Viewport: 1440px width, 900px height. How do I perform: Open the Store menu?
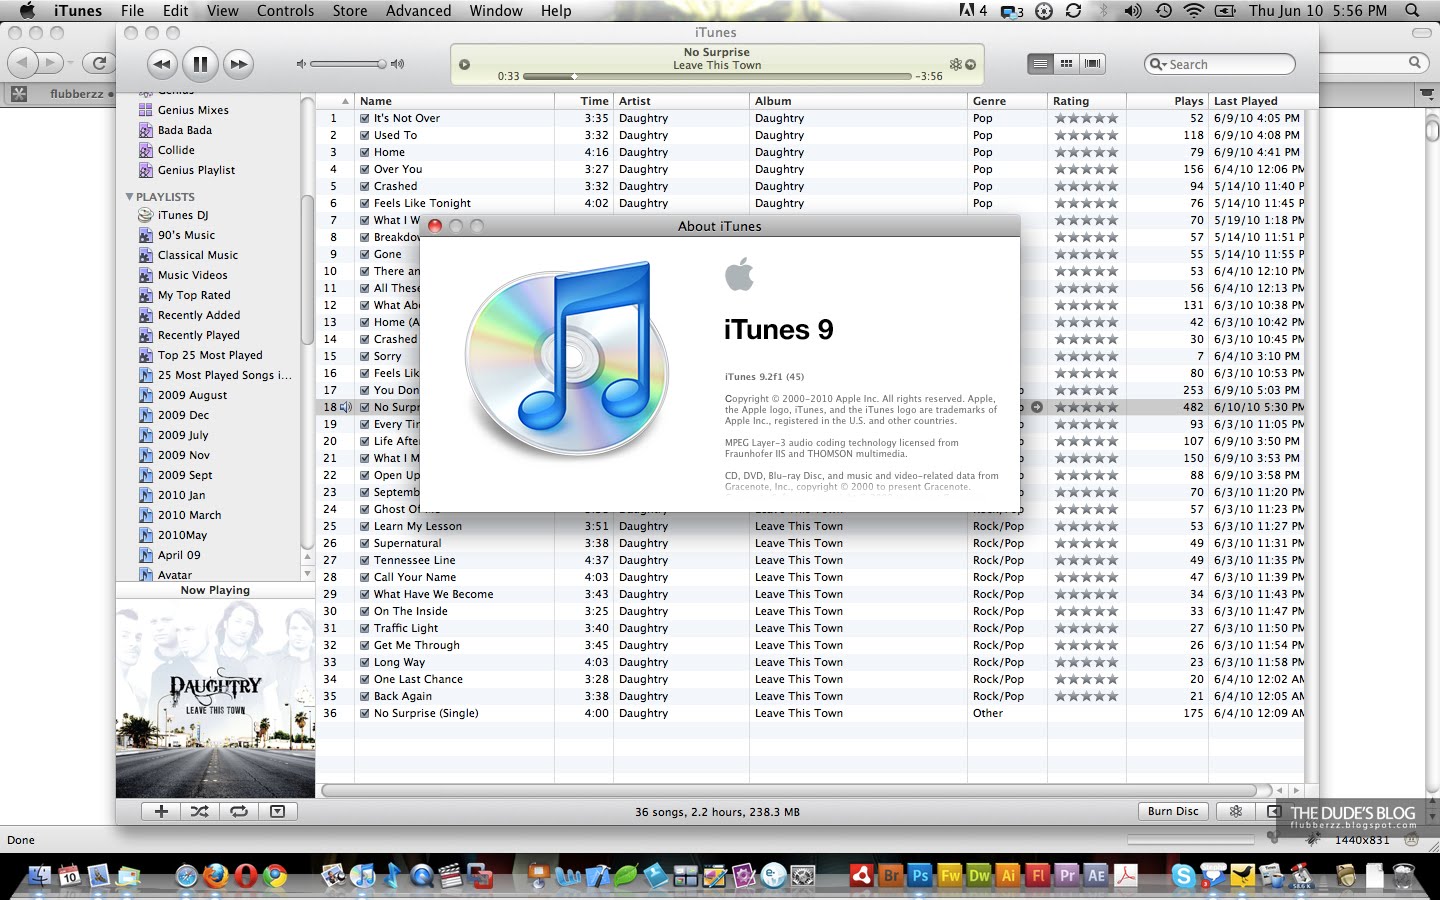(349, 11)
